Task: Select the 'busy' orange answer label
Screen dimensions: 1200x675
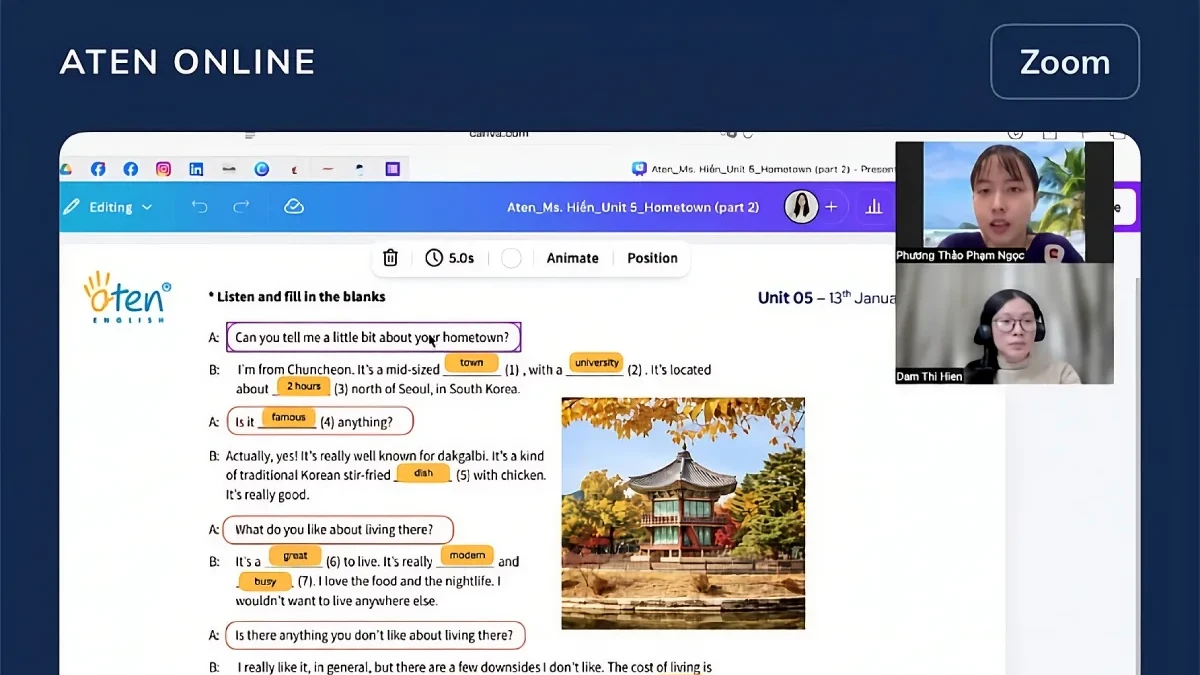Action: coord(265,581)
